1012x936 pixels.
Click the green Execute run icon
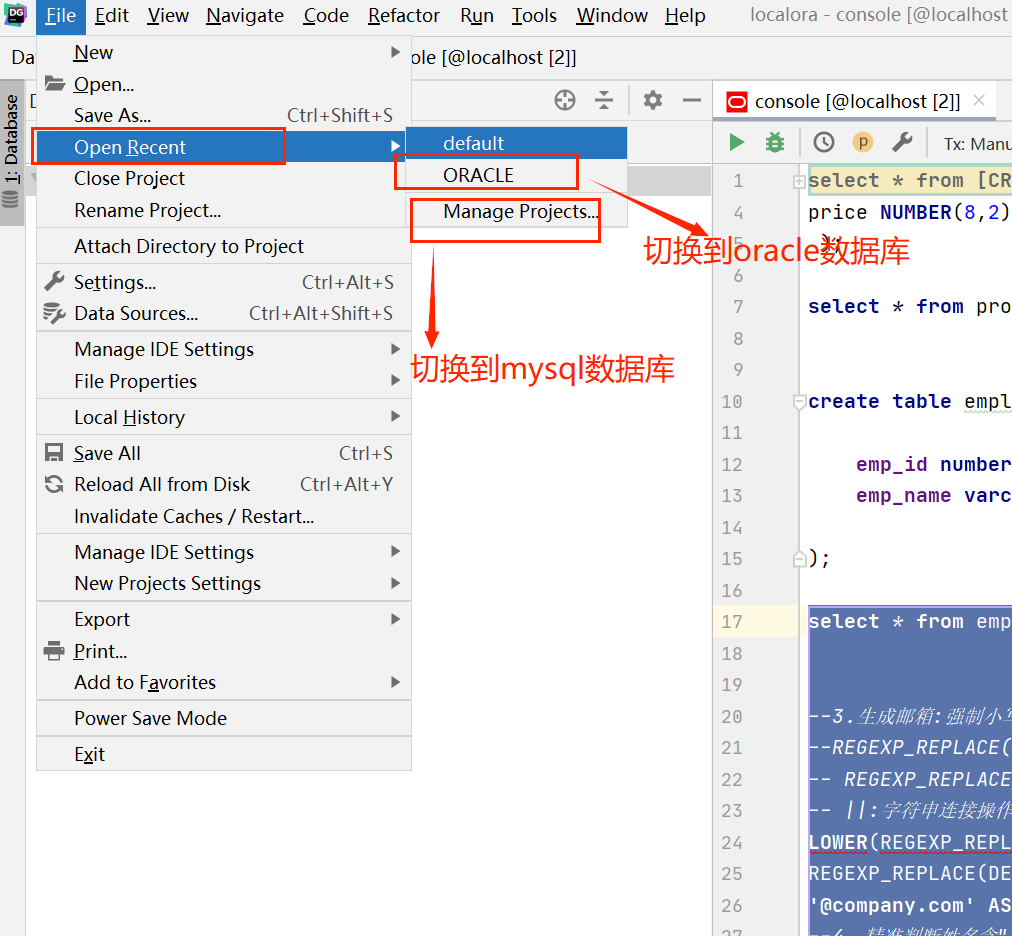pyautogui.click(x=736, y=142)
